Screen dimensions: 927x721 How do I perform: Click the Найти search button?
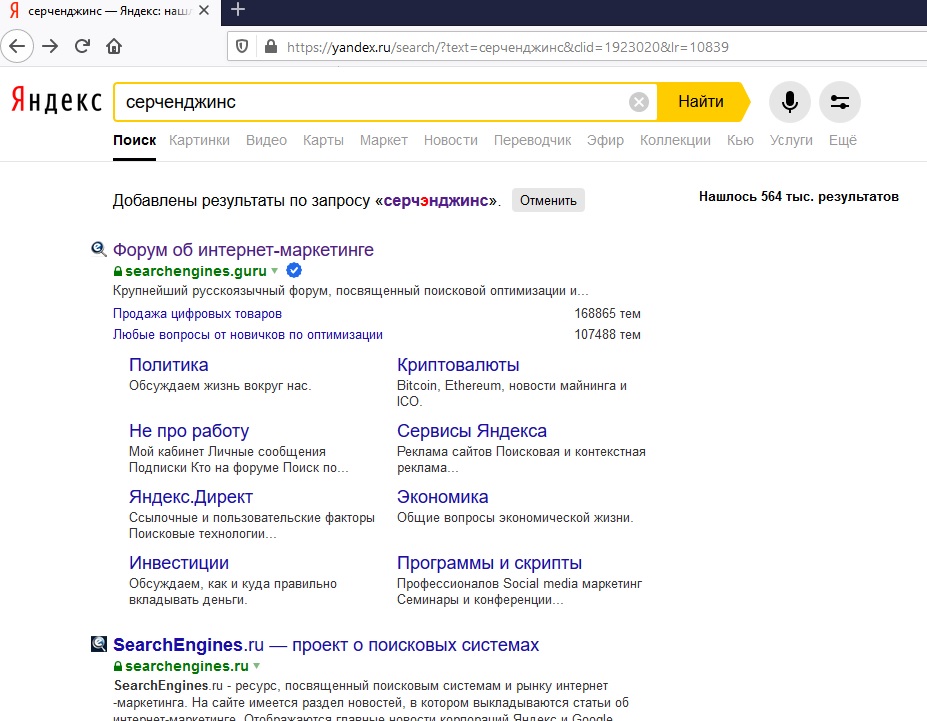(702, 102)
